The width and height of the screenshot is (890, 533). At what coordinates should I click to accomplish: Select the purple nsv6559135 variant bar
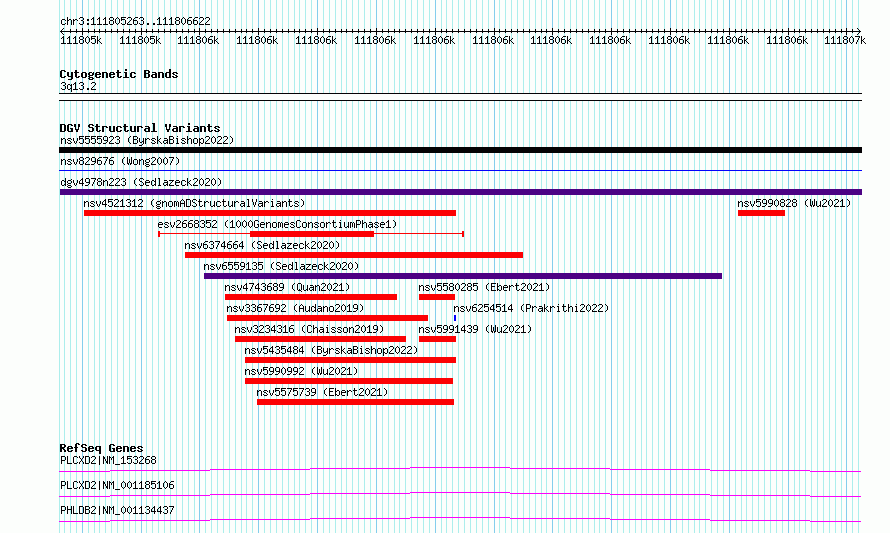coord(463,276)
